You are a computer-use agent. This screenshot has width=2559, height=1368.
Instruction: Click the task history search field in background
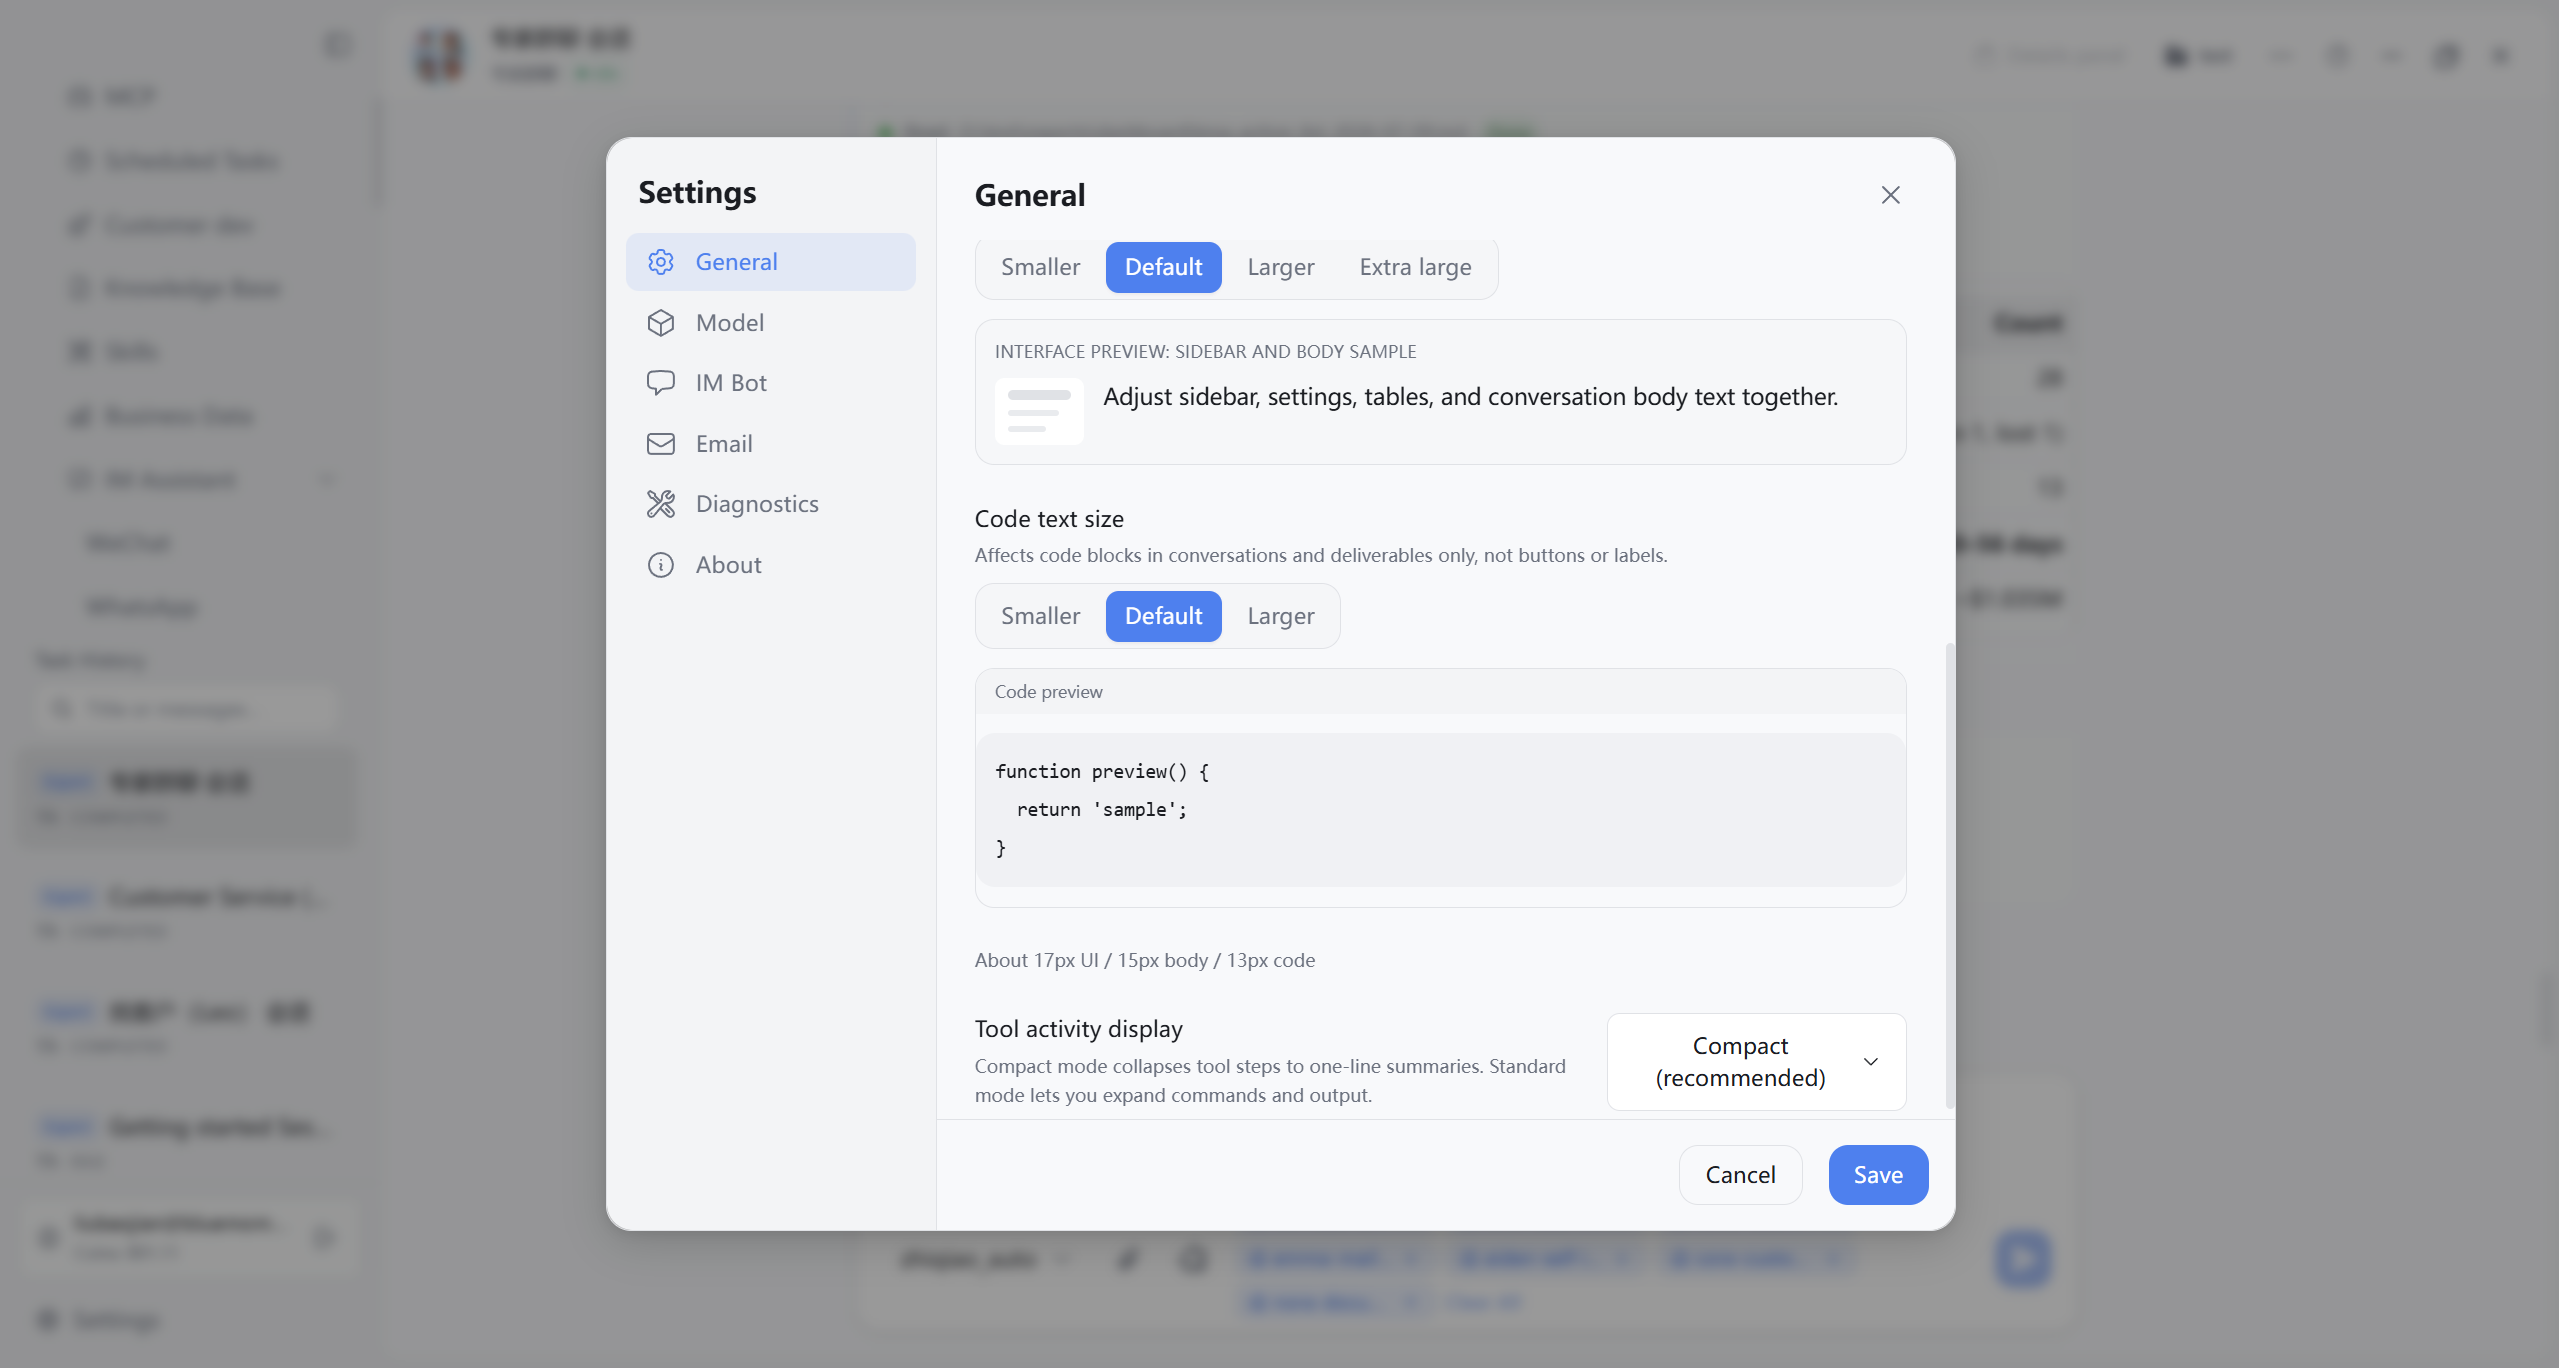188,709
